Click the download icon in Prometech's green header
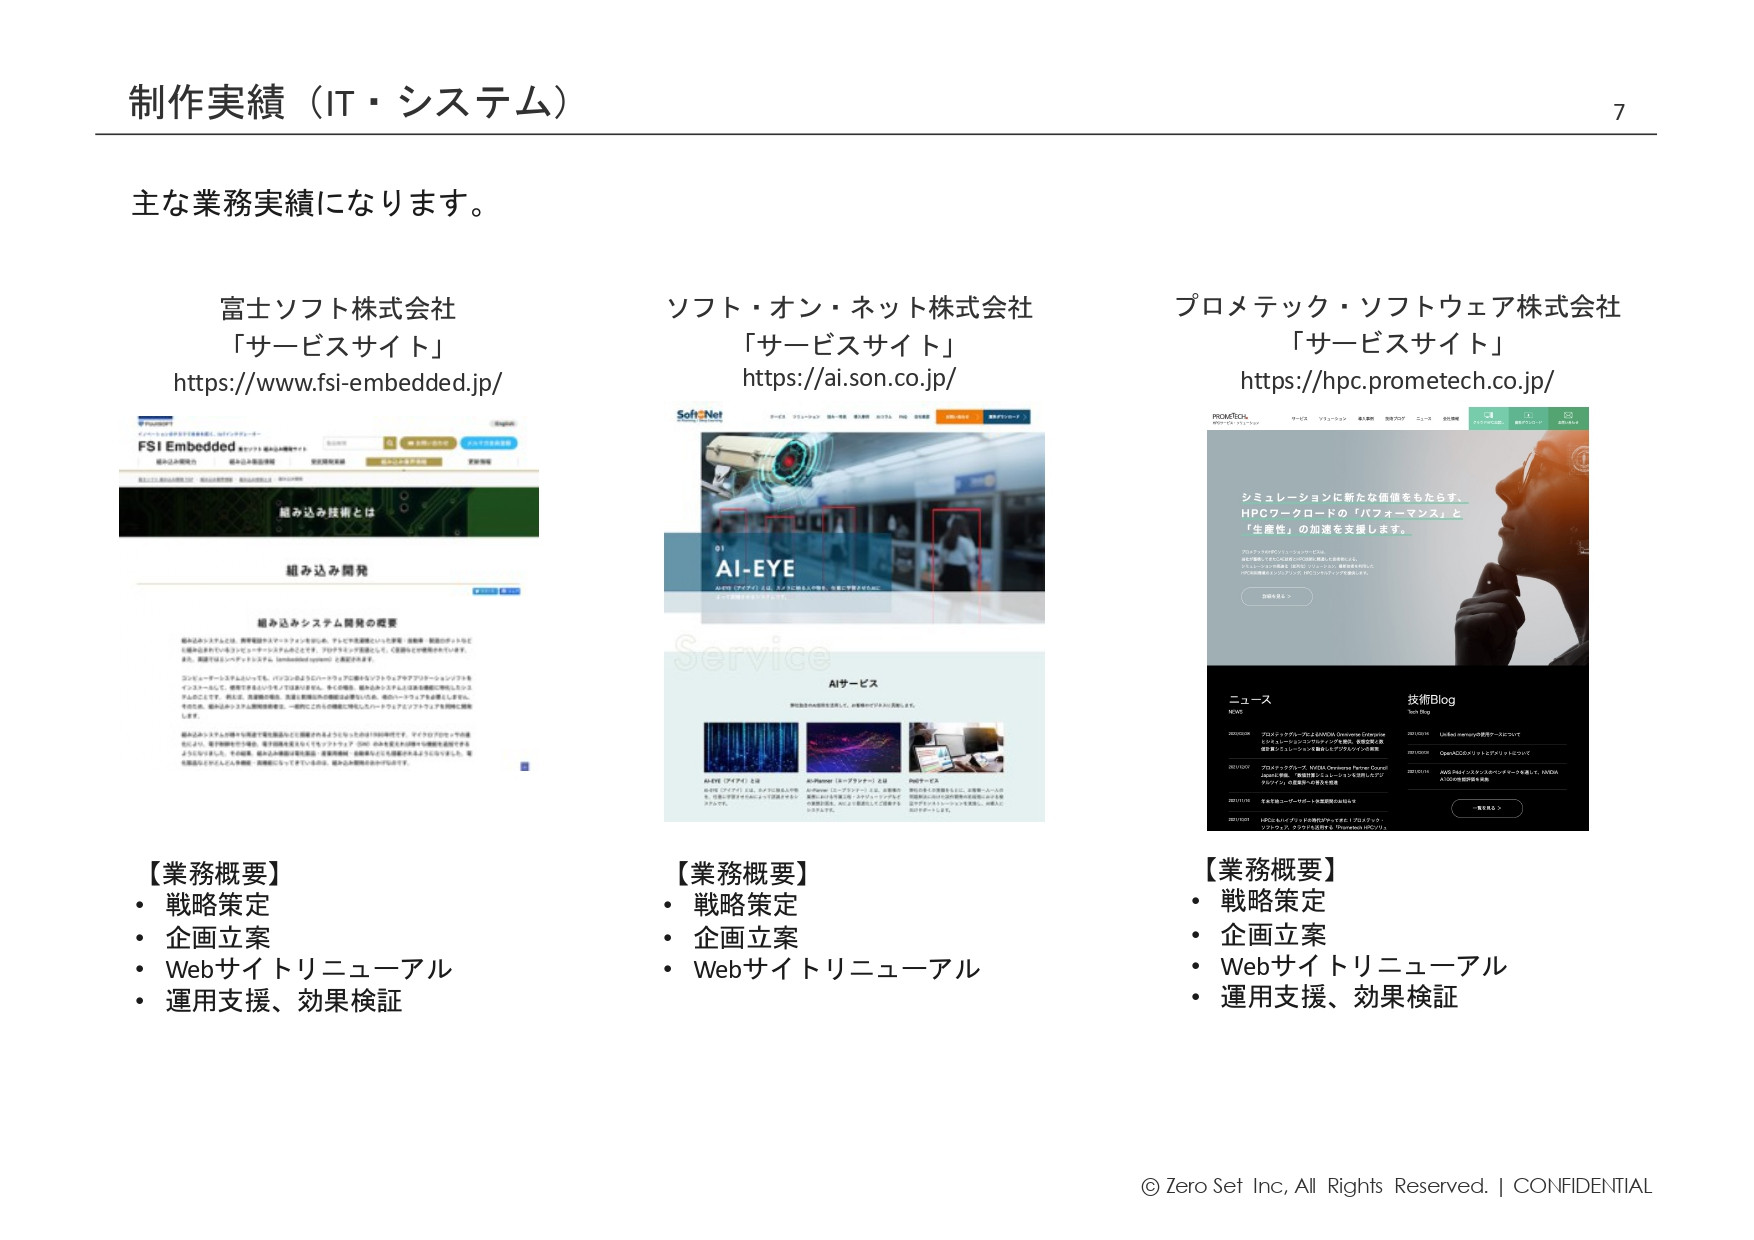The height and width of the screenshot is (1240, 1754). 1528,416
